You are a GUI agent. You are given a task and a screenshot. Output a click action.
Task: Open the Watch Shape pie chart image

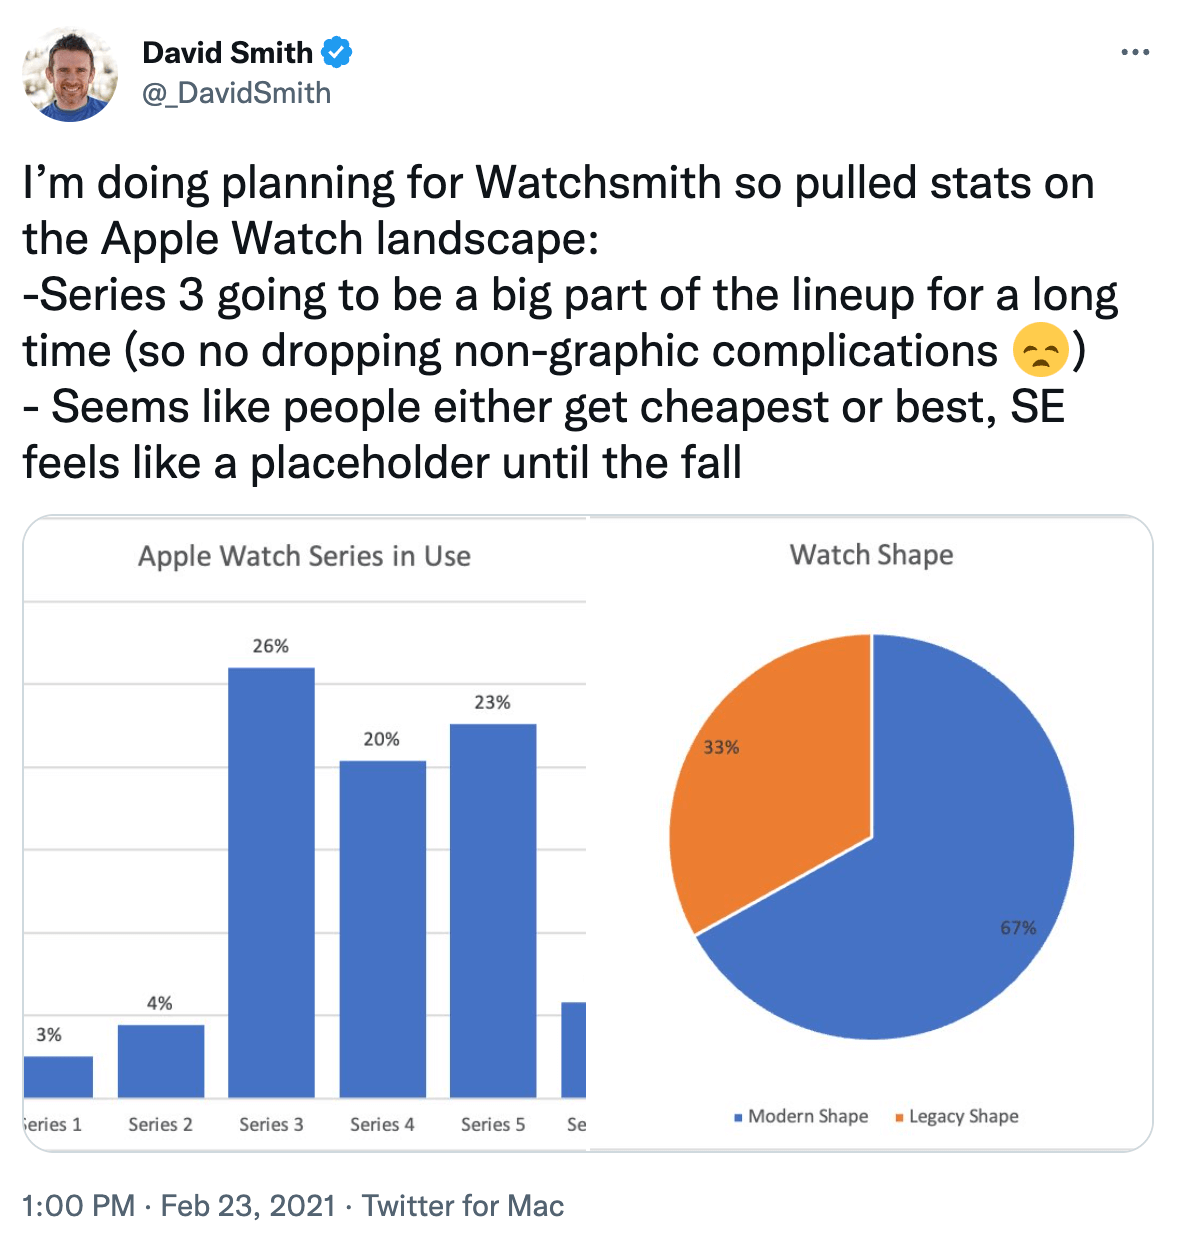click(x=871, y=833)
